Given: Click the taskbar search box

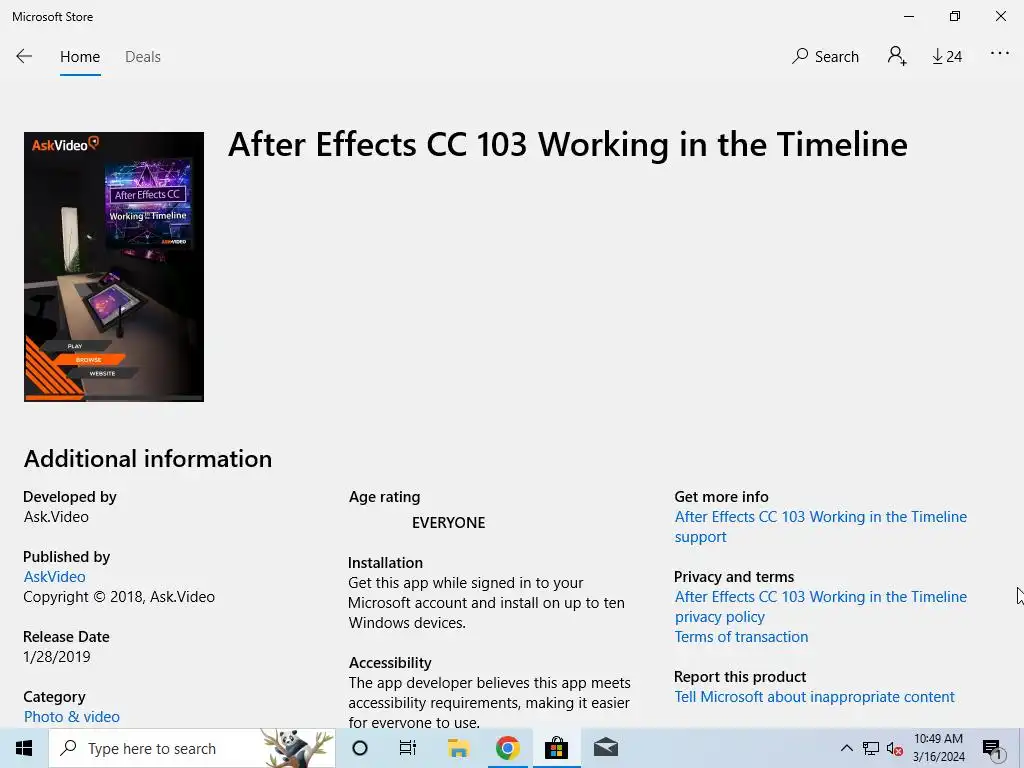Looking at the screenshot, I should tap(192, 748).
